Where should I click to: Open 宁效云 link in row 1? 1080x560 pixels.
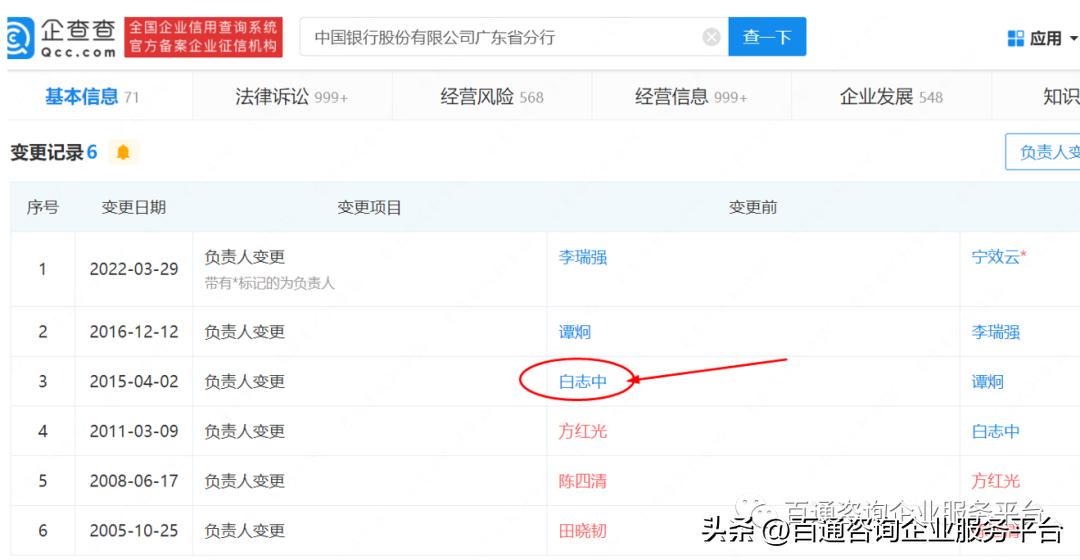coord(995,257)
